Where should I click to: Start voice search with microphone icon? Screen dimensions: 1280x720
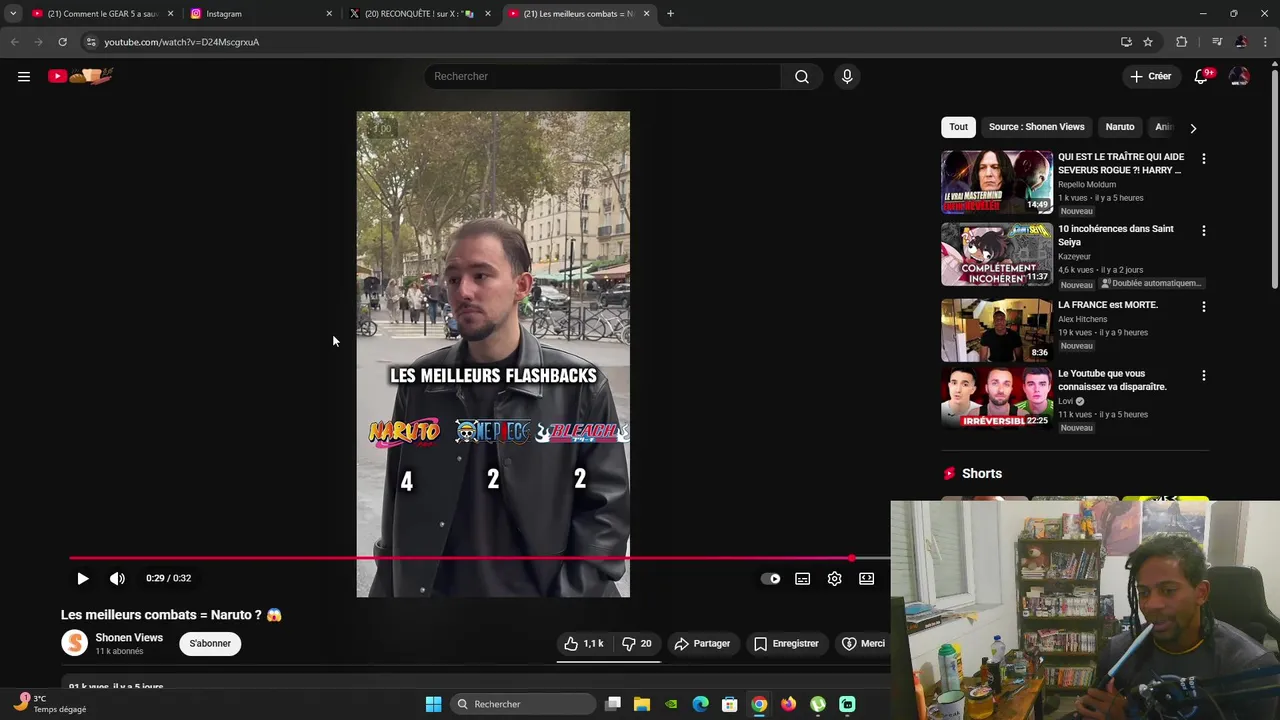(847, 76)
